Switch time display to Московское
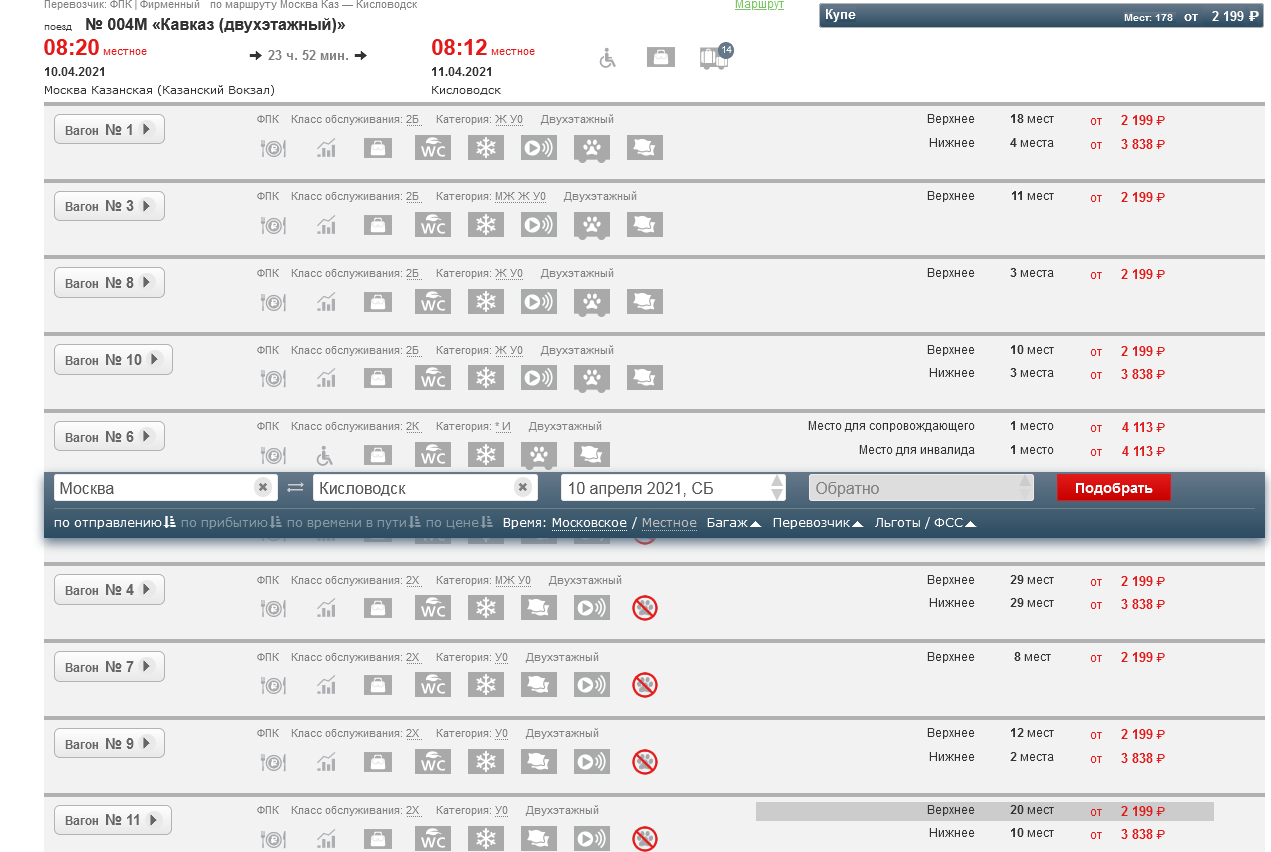Screen dimensions: 1271x852 (589, 523)
